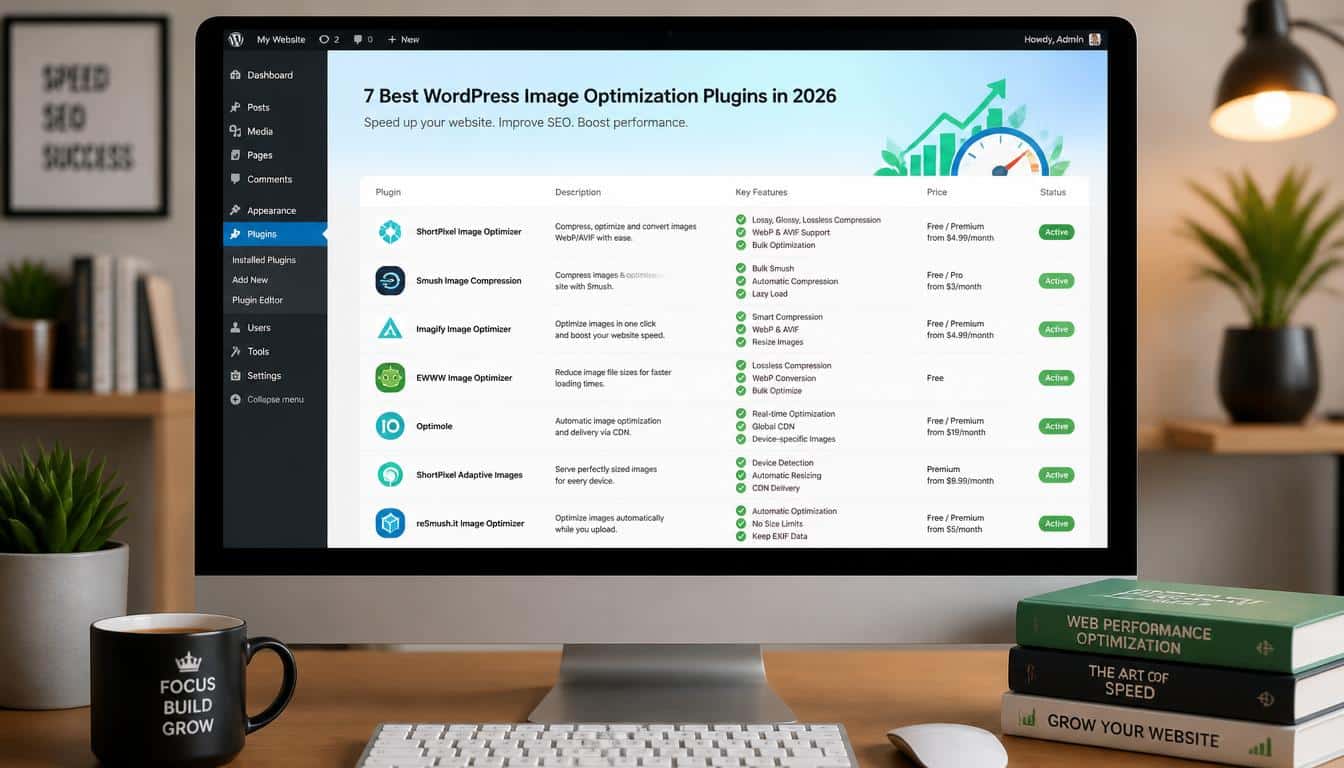Select the Plugins menu item
The image size is (1344, 768).
(x=275, y=234)
